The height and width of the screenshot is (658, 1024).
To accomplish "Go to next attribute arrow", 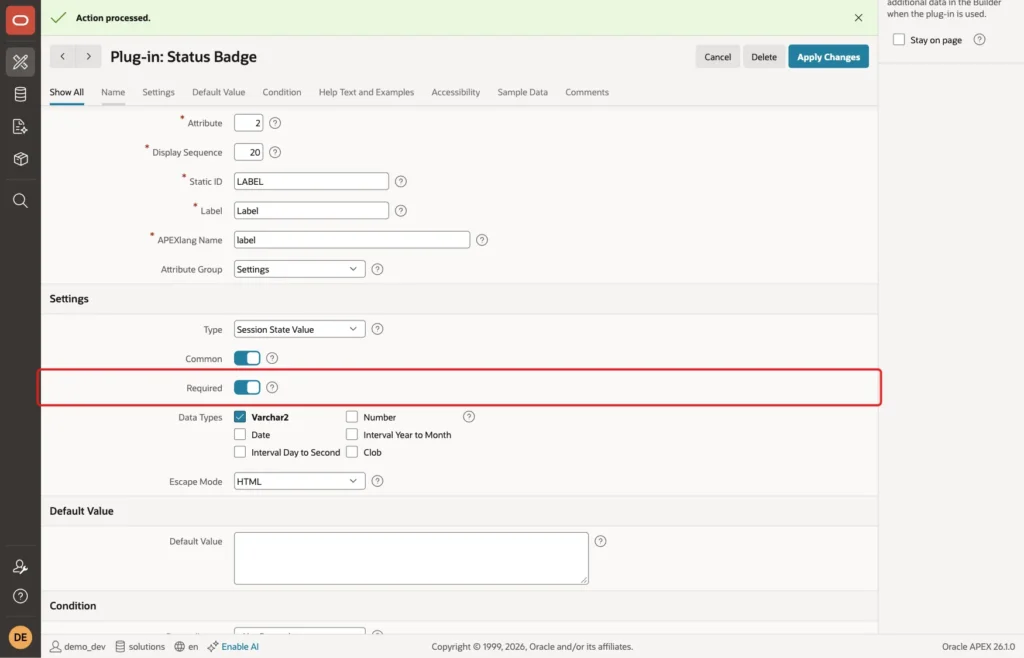I will 88,57.
